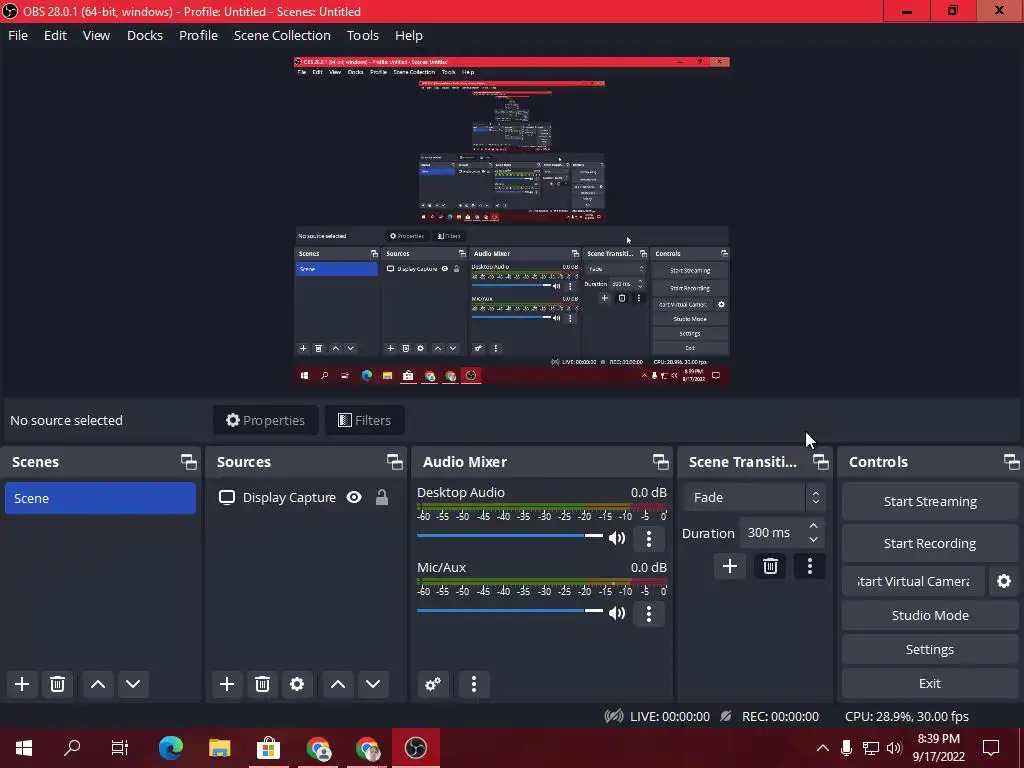Decrease transition duration with down arrow
Screen dimensions: 1024x768
point(813,540)
